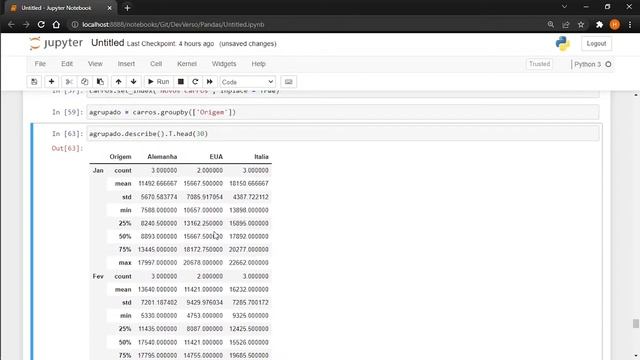Image resolution: width=640 pixels, height=360 pixels.
Task: Open the cell type dropdown showing Code
Action: coord(248,82)
